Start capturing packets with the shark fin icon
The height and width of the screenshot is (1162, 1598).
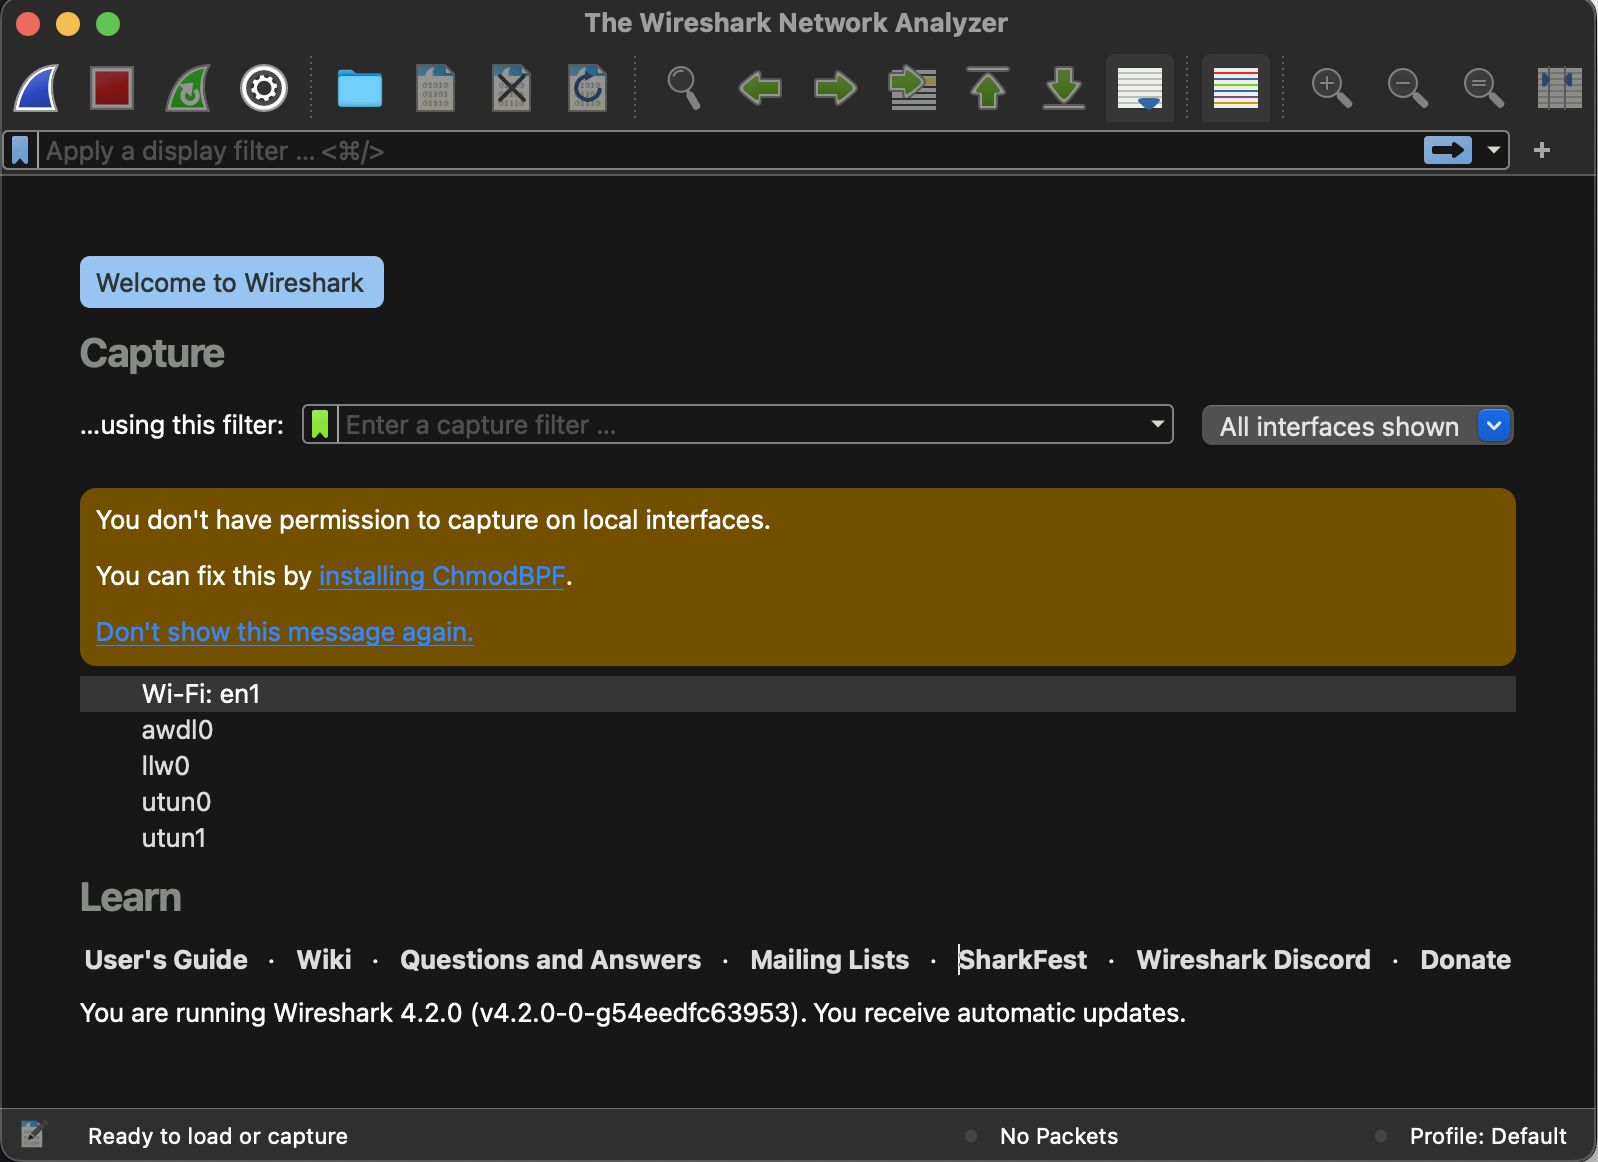36,88
